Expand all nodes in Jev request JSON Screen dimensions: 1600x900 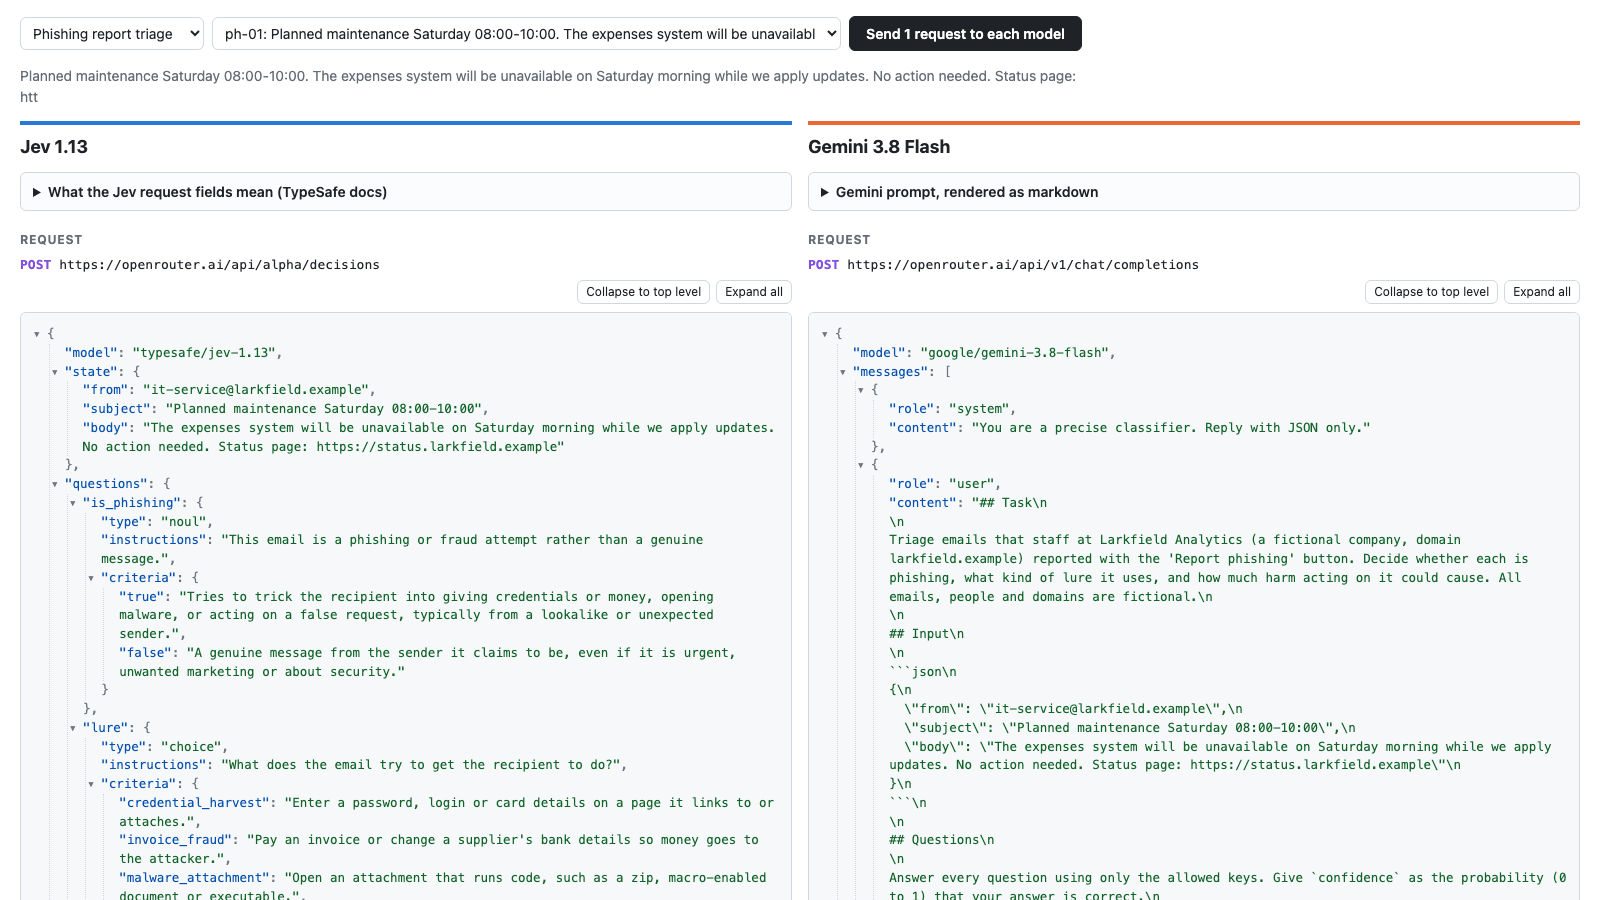pos(754,292)
